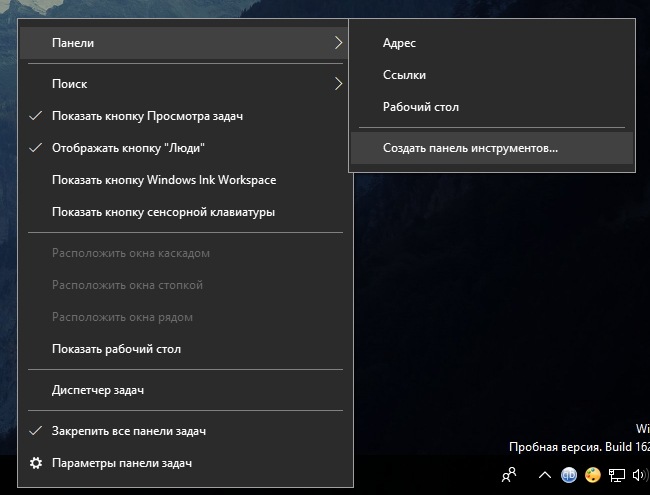Enable Показать кнопку Windows Ink Workspace
Viewport: 650px width, 495px height.
(x=186, y=180)
